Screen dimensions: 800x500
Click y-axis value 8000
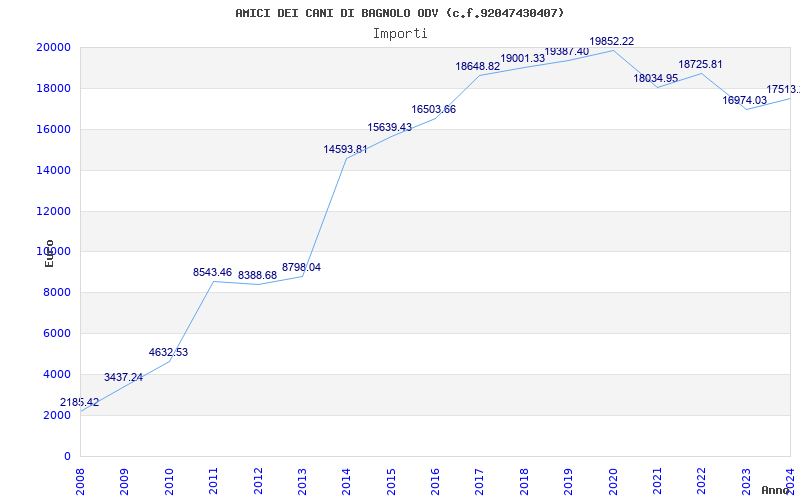[56, 292]
